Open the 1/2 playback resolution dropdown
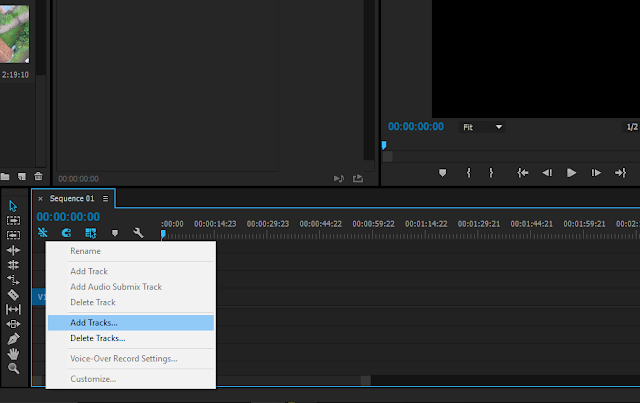This screenshot has height=403, width=640. (x=632, y=127)
